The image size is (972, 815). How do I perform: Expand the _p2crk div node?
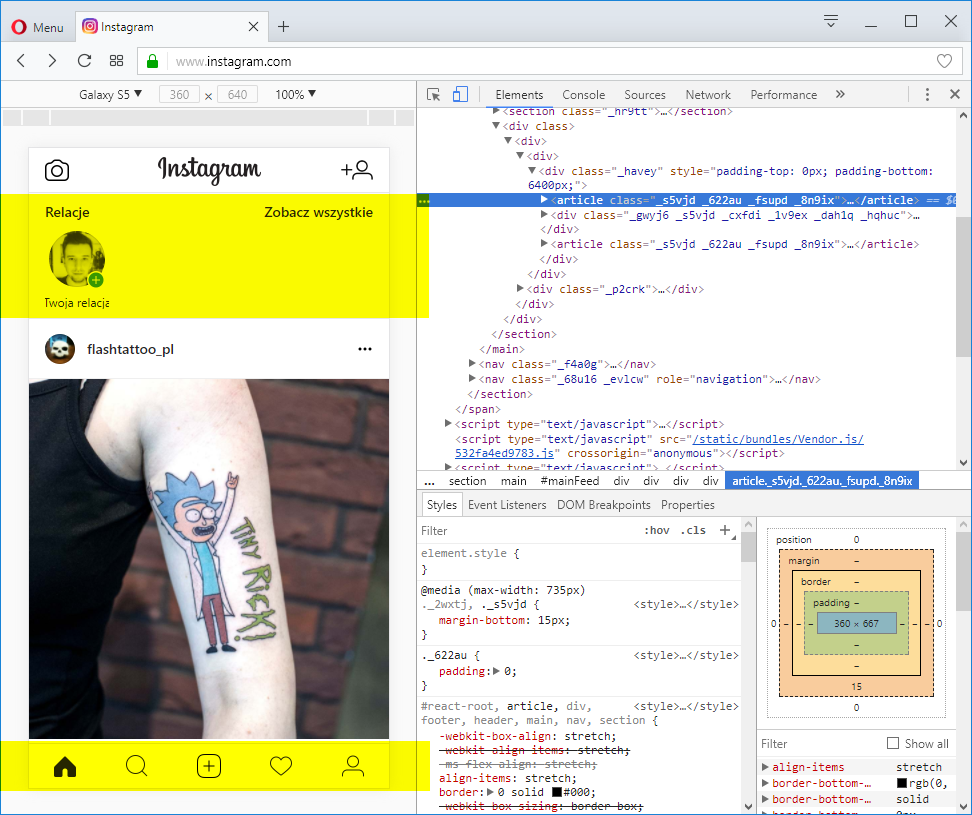tap(520, 288)
